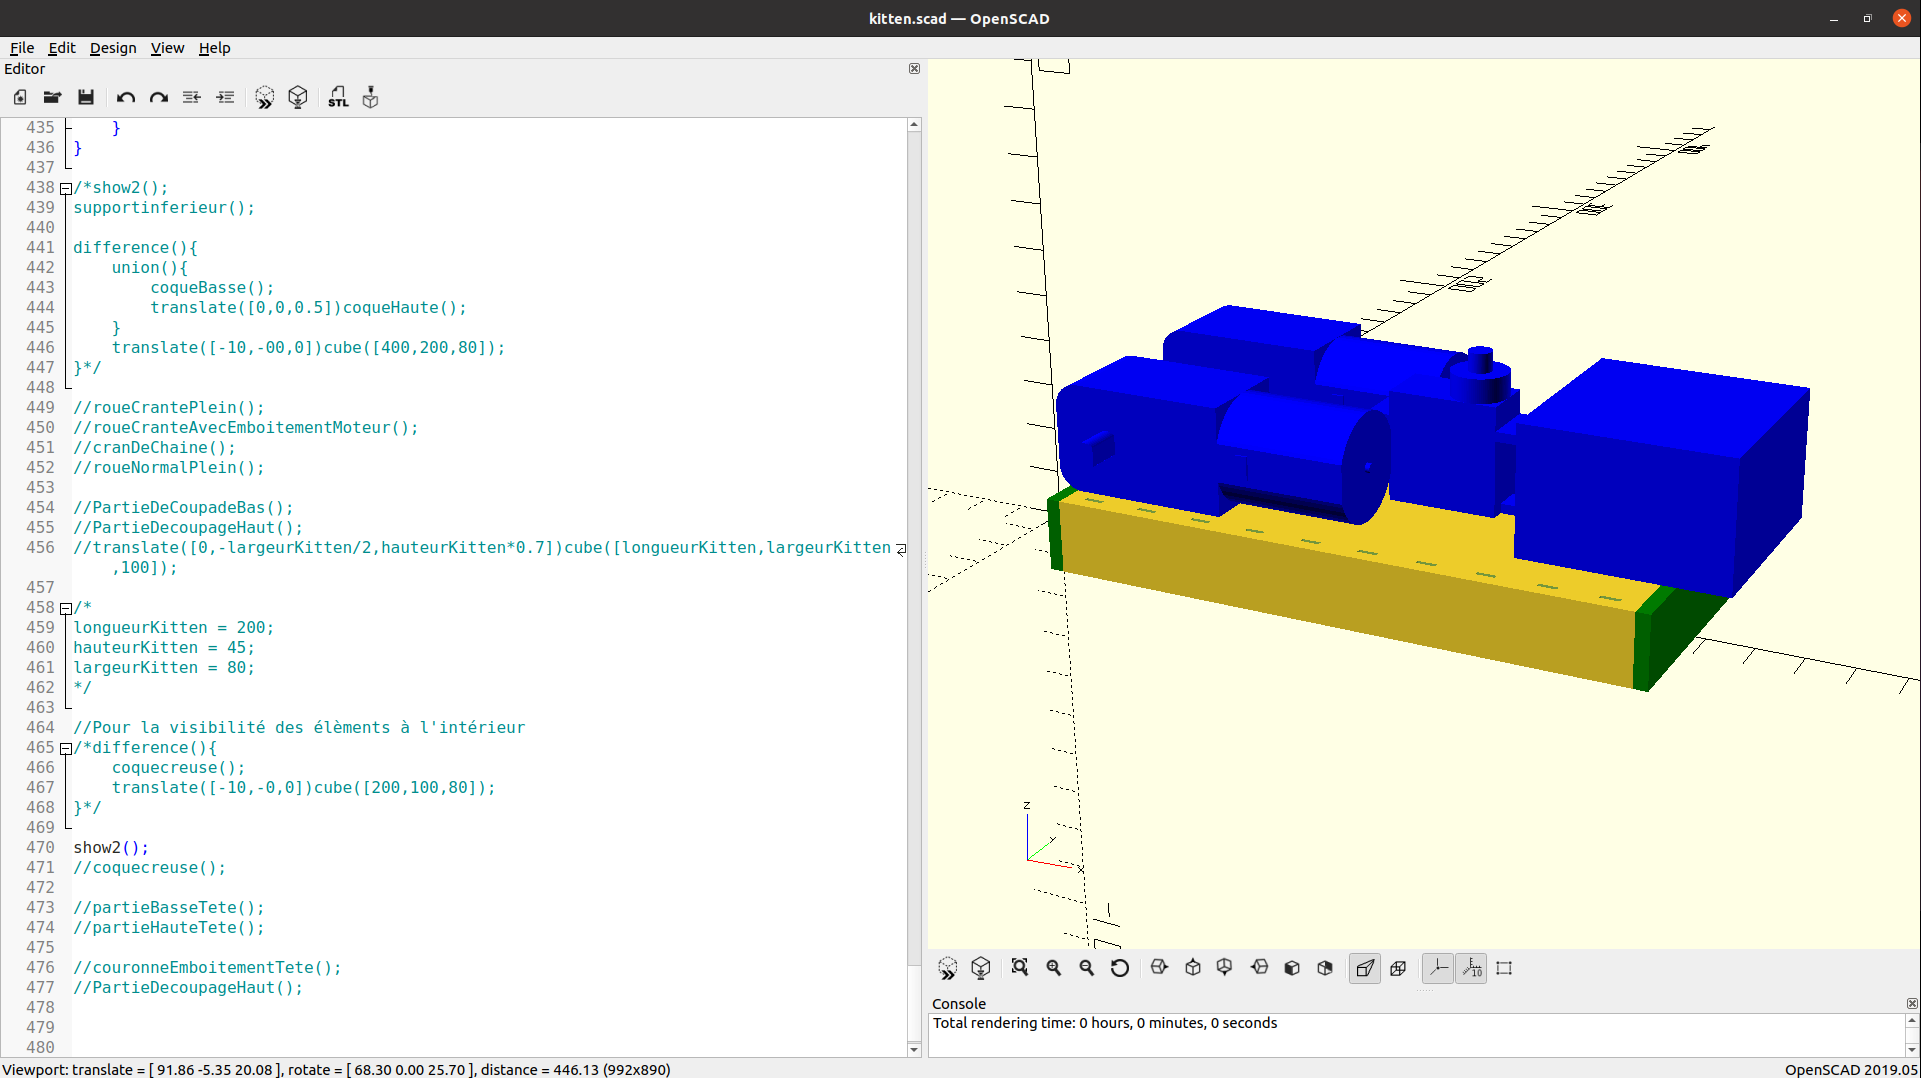Collapse the comment block at line 465
Image resolution: width=1921 pixels, height=1078 pixels.
66,748
